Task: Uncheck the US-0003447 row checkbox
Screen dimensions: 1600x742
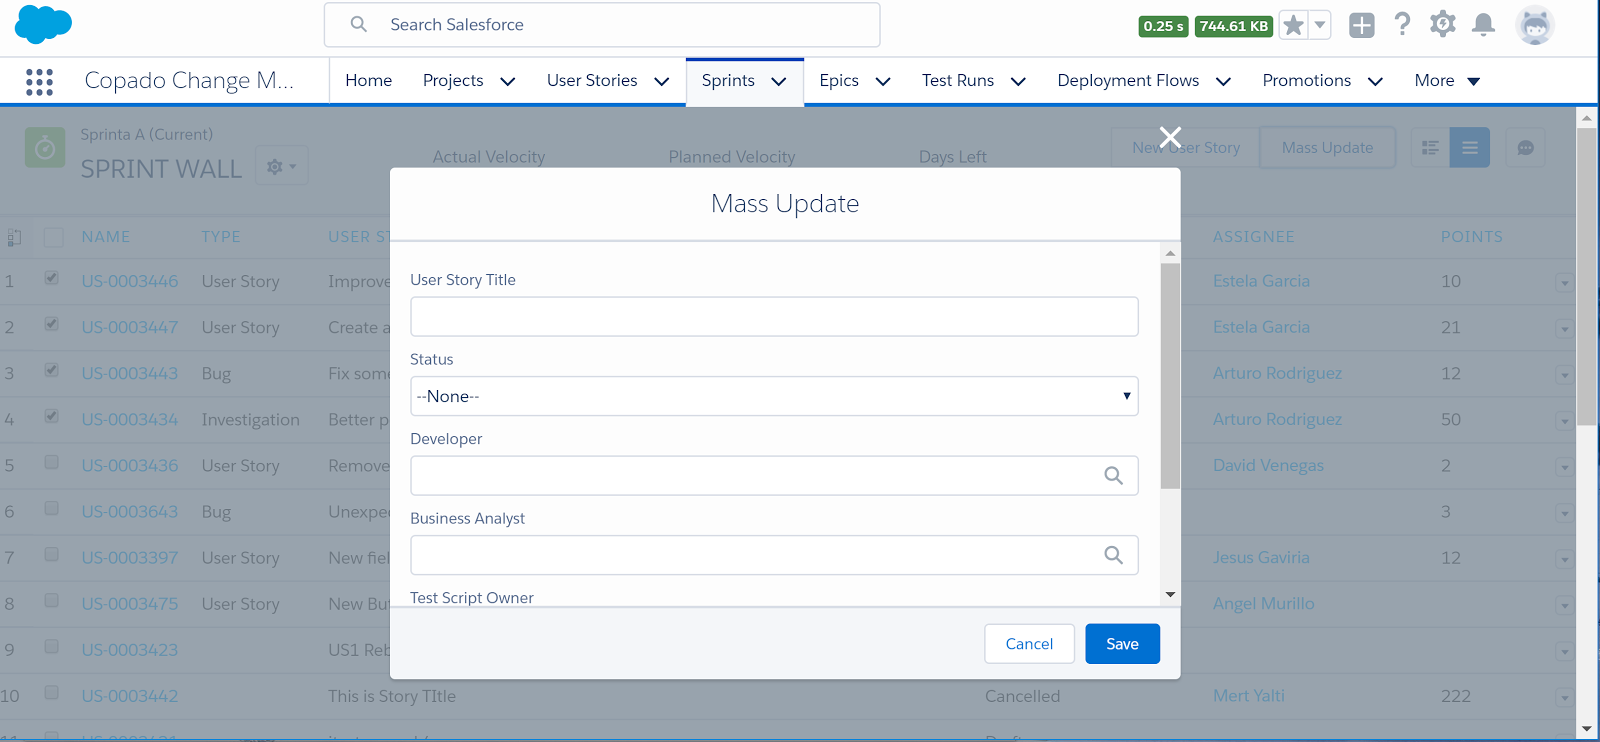Action: click(x=51, y=324)
